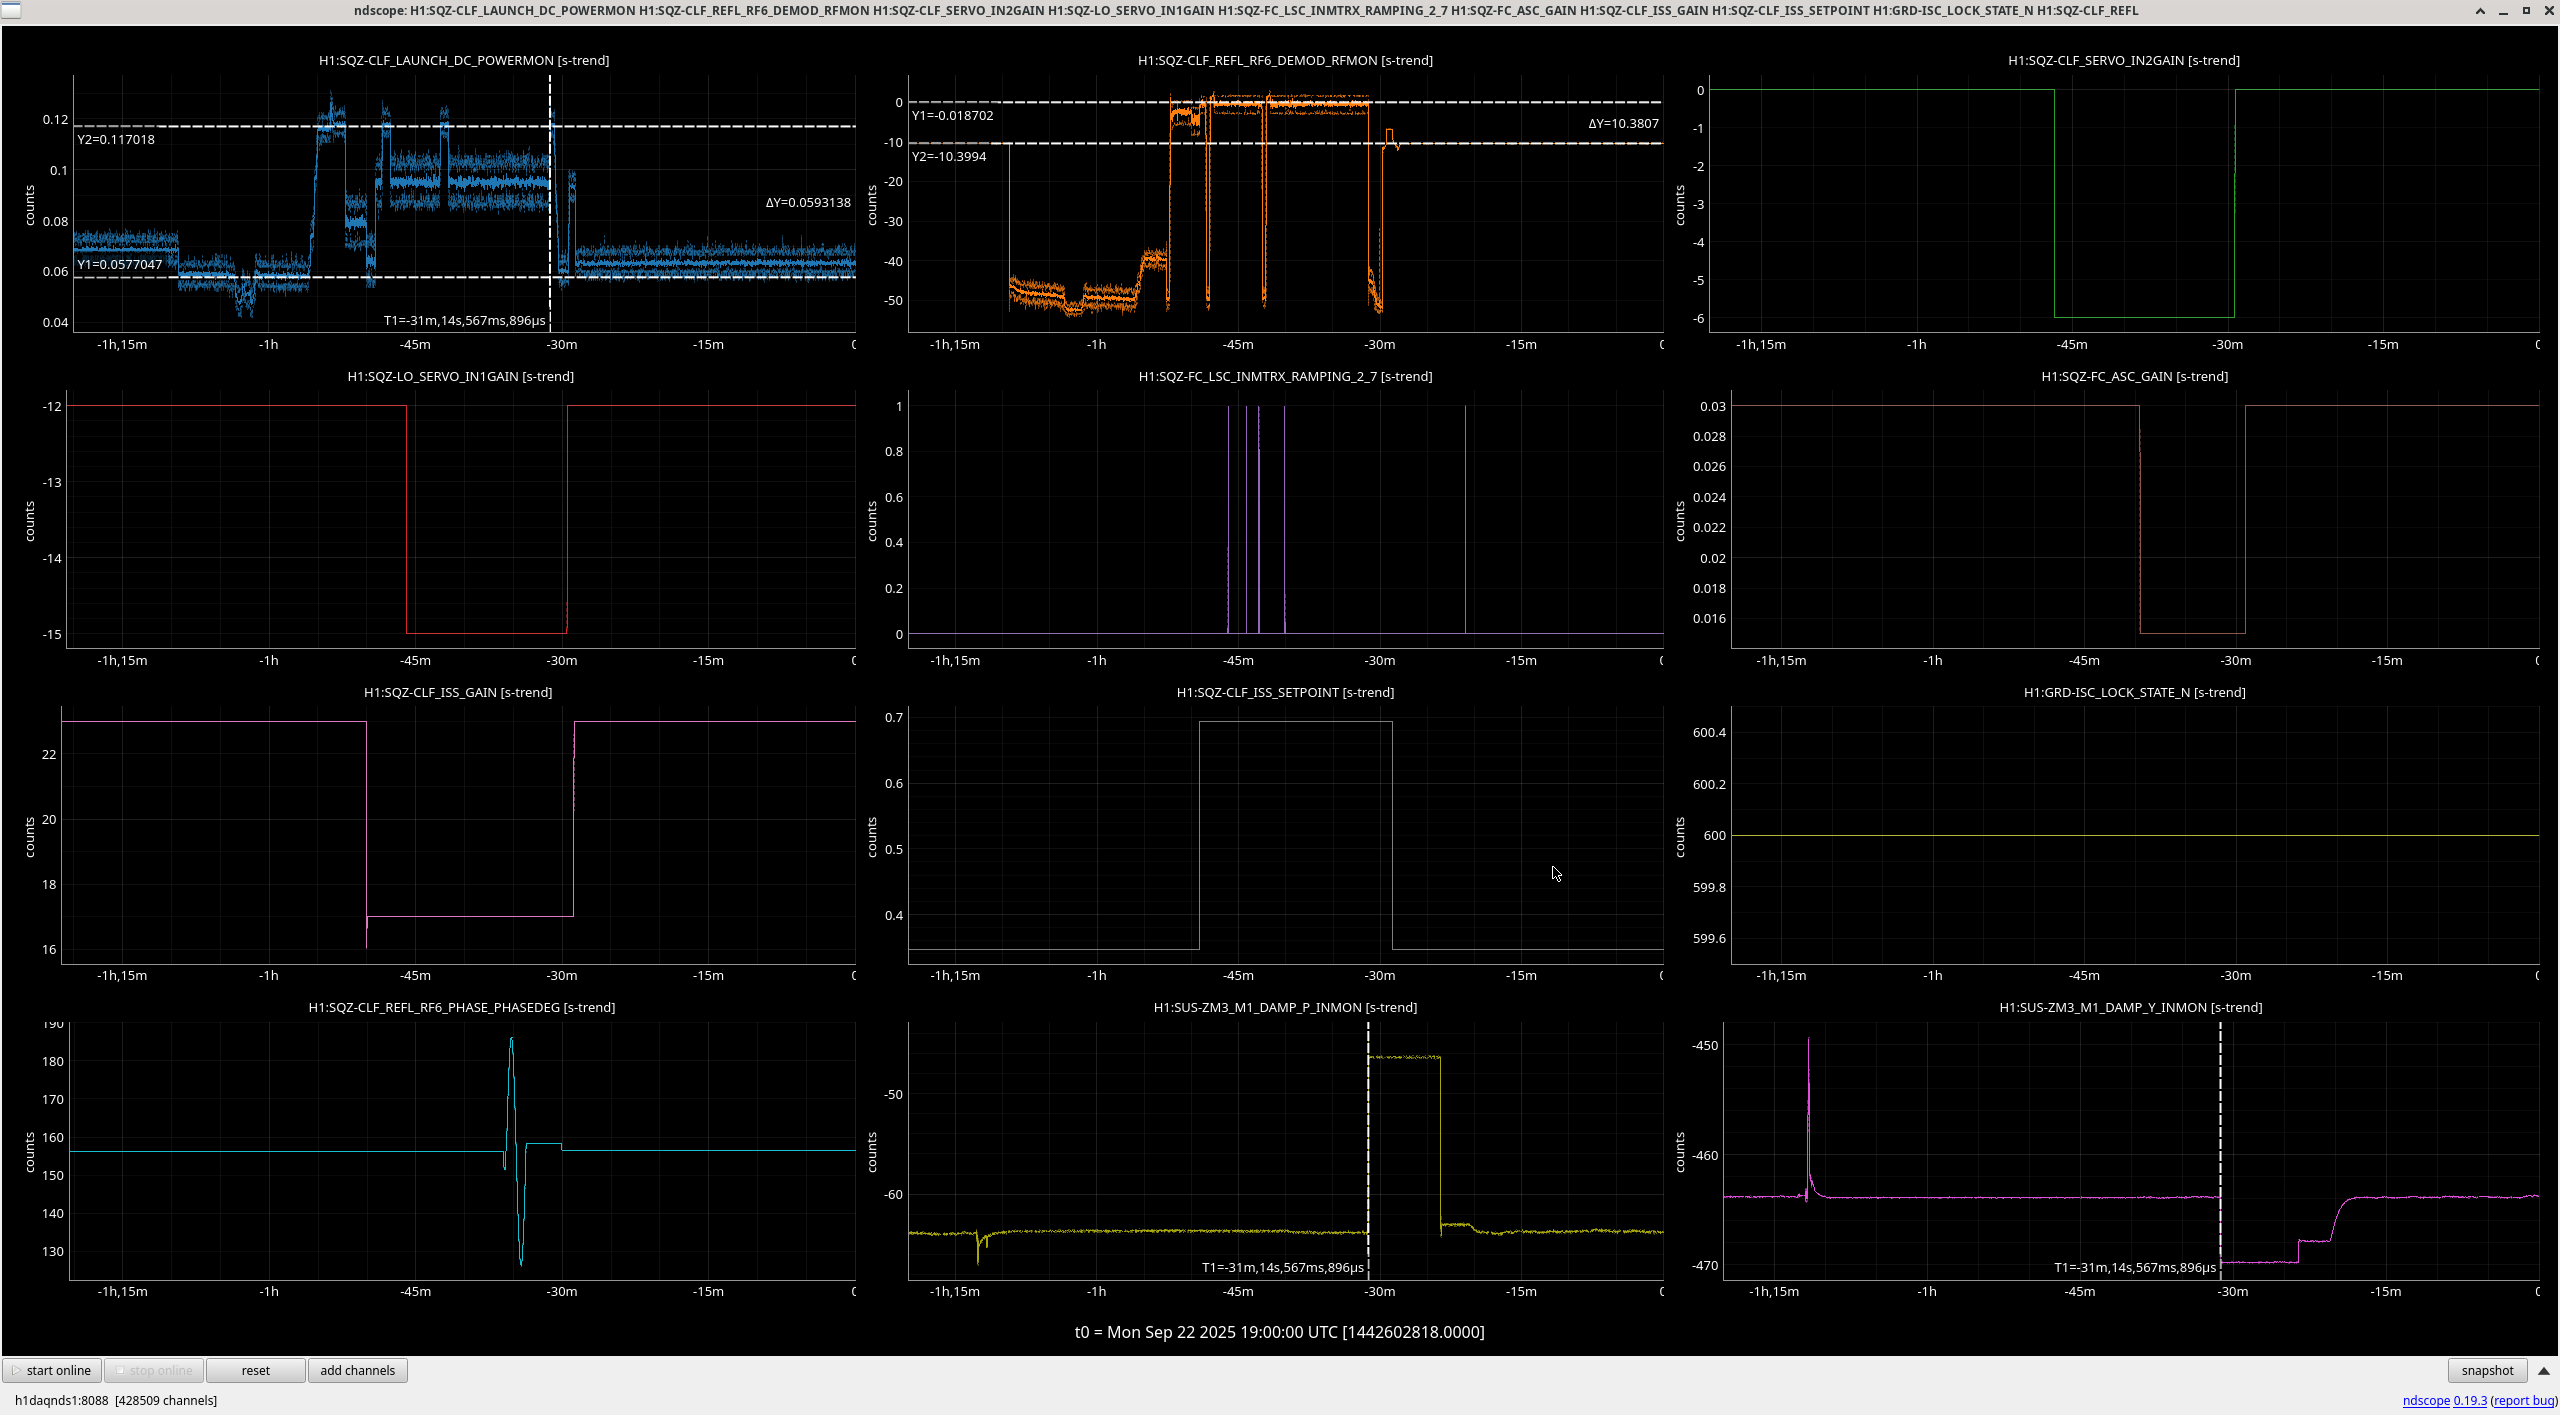Click the t0 timestamp label
Viewport: 2560px width, 1415px height.
tap(1279, 1332)
